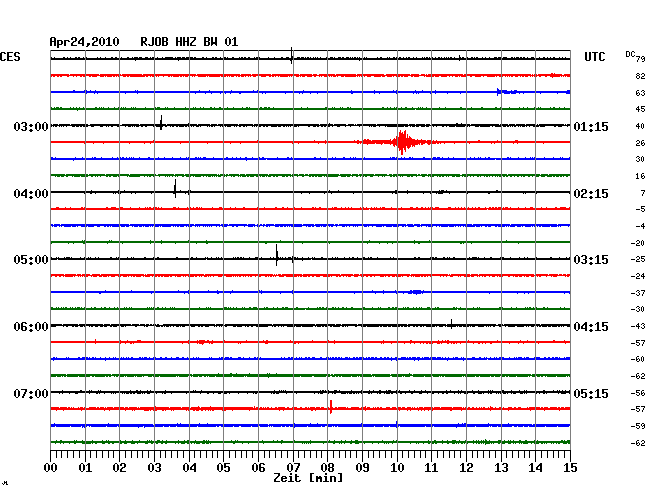650x494 pixels.
Task: Click minute tick label "04" on the axis
Action: click(x=189, y=468)
